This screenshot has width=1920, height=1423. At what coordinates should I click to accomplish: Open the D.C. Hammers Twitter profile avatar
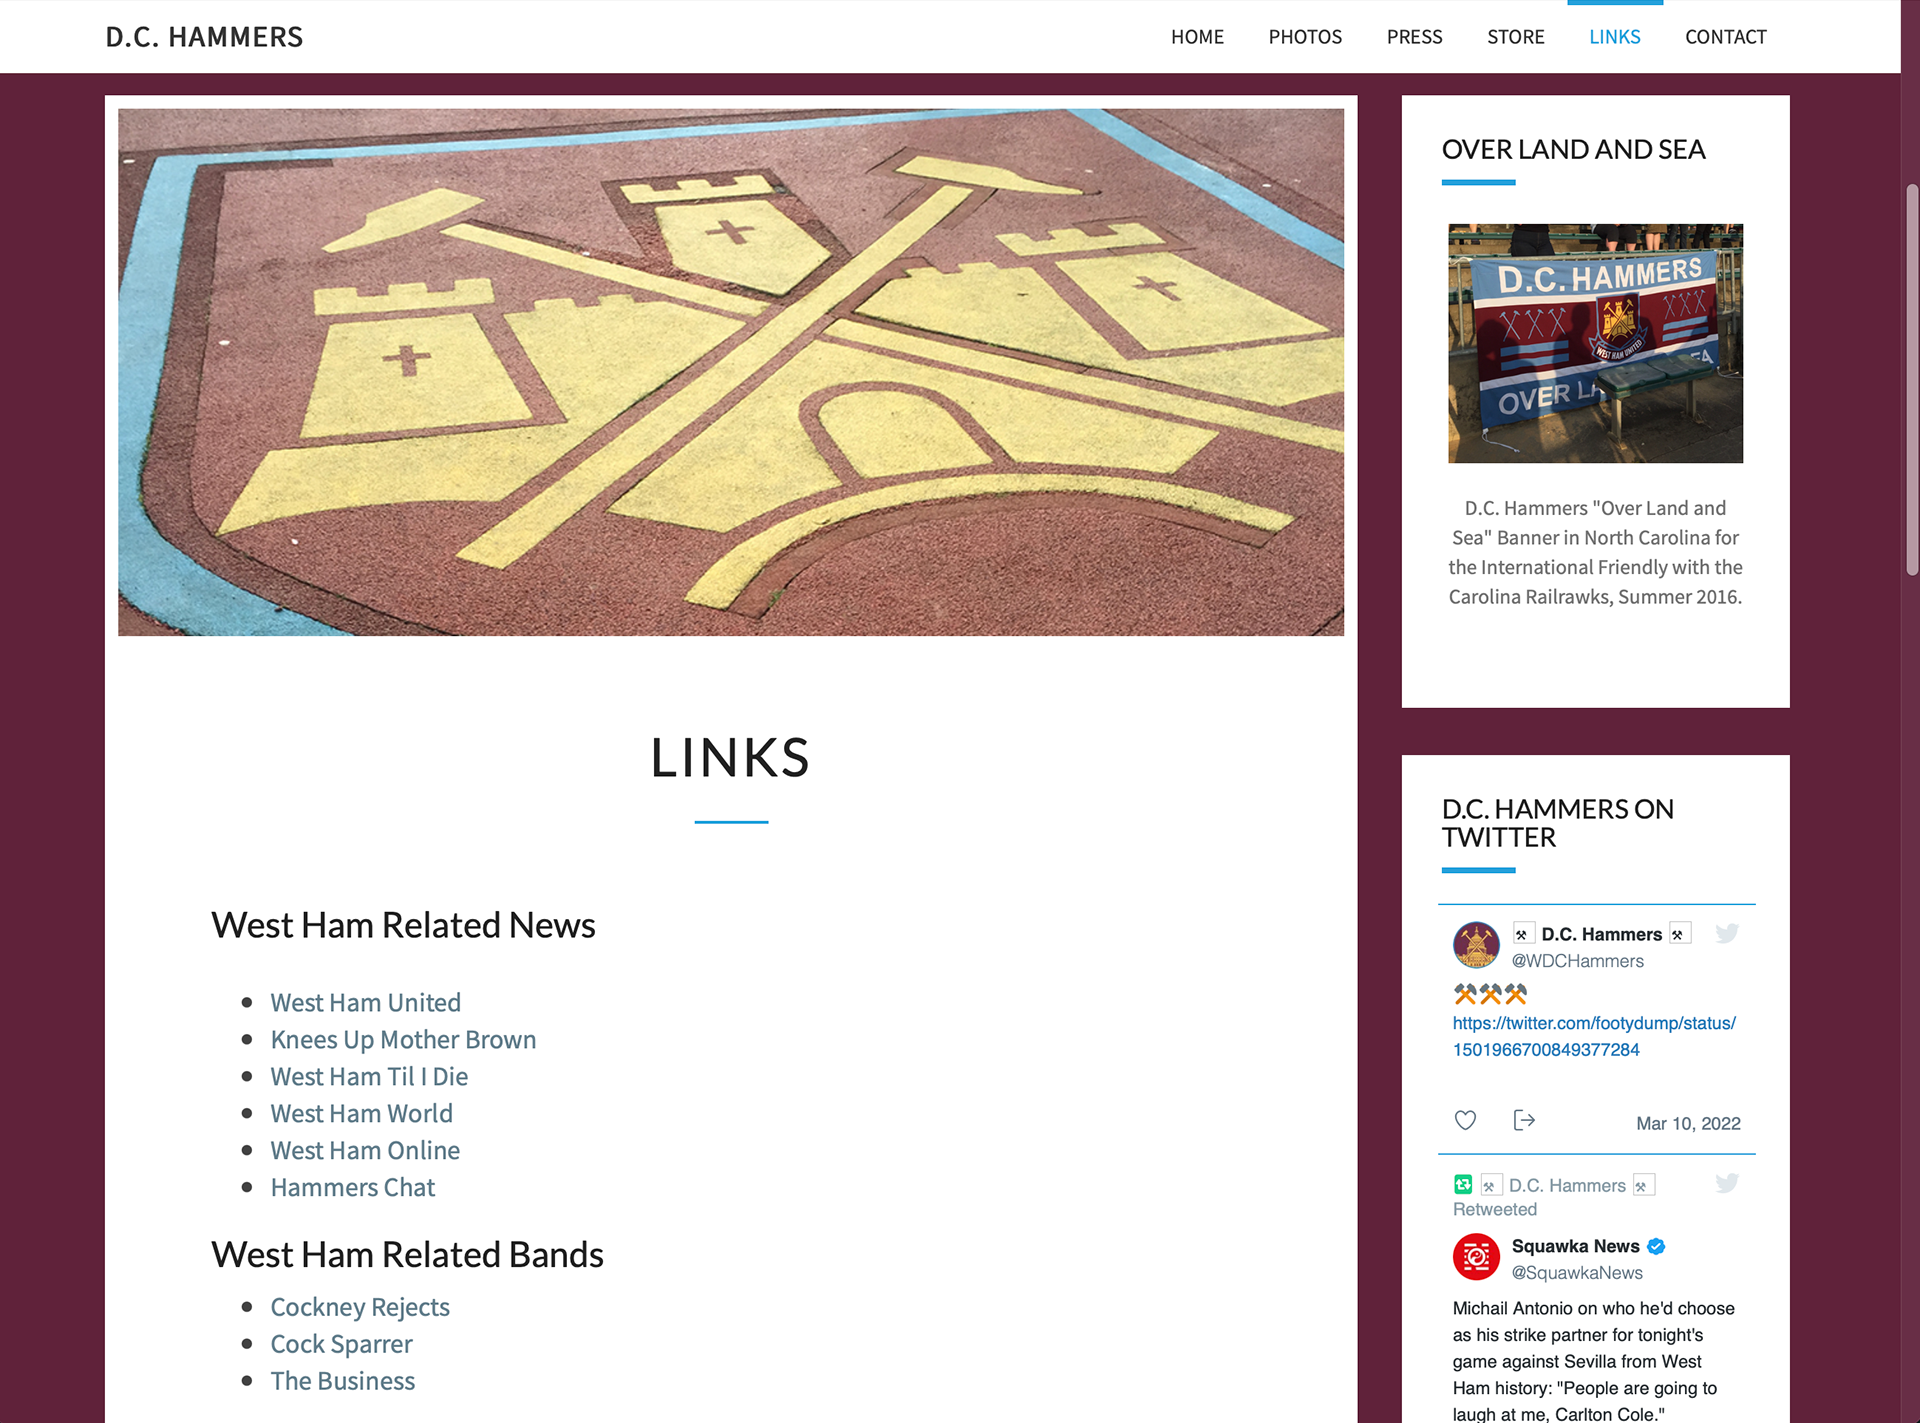pos(1476,945)
